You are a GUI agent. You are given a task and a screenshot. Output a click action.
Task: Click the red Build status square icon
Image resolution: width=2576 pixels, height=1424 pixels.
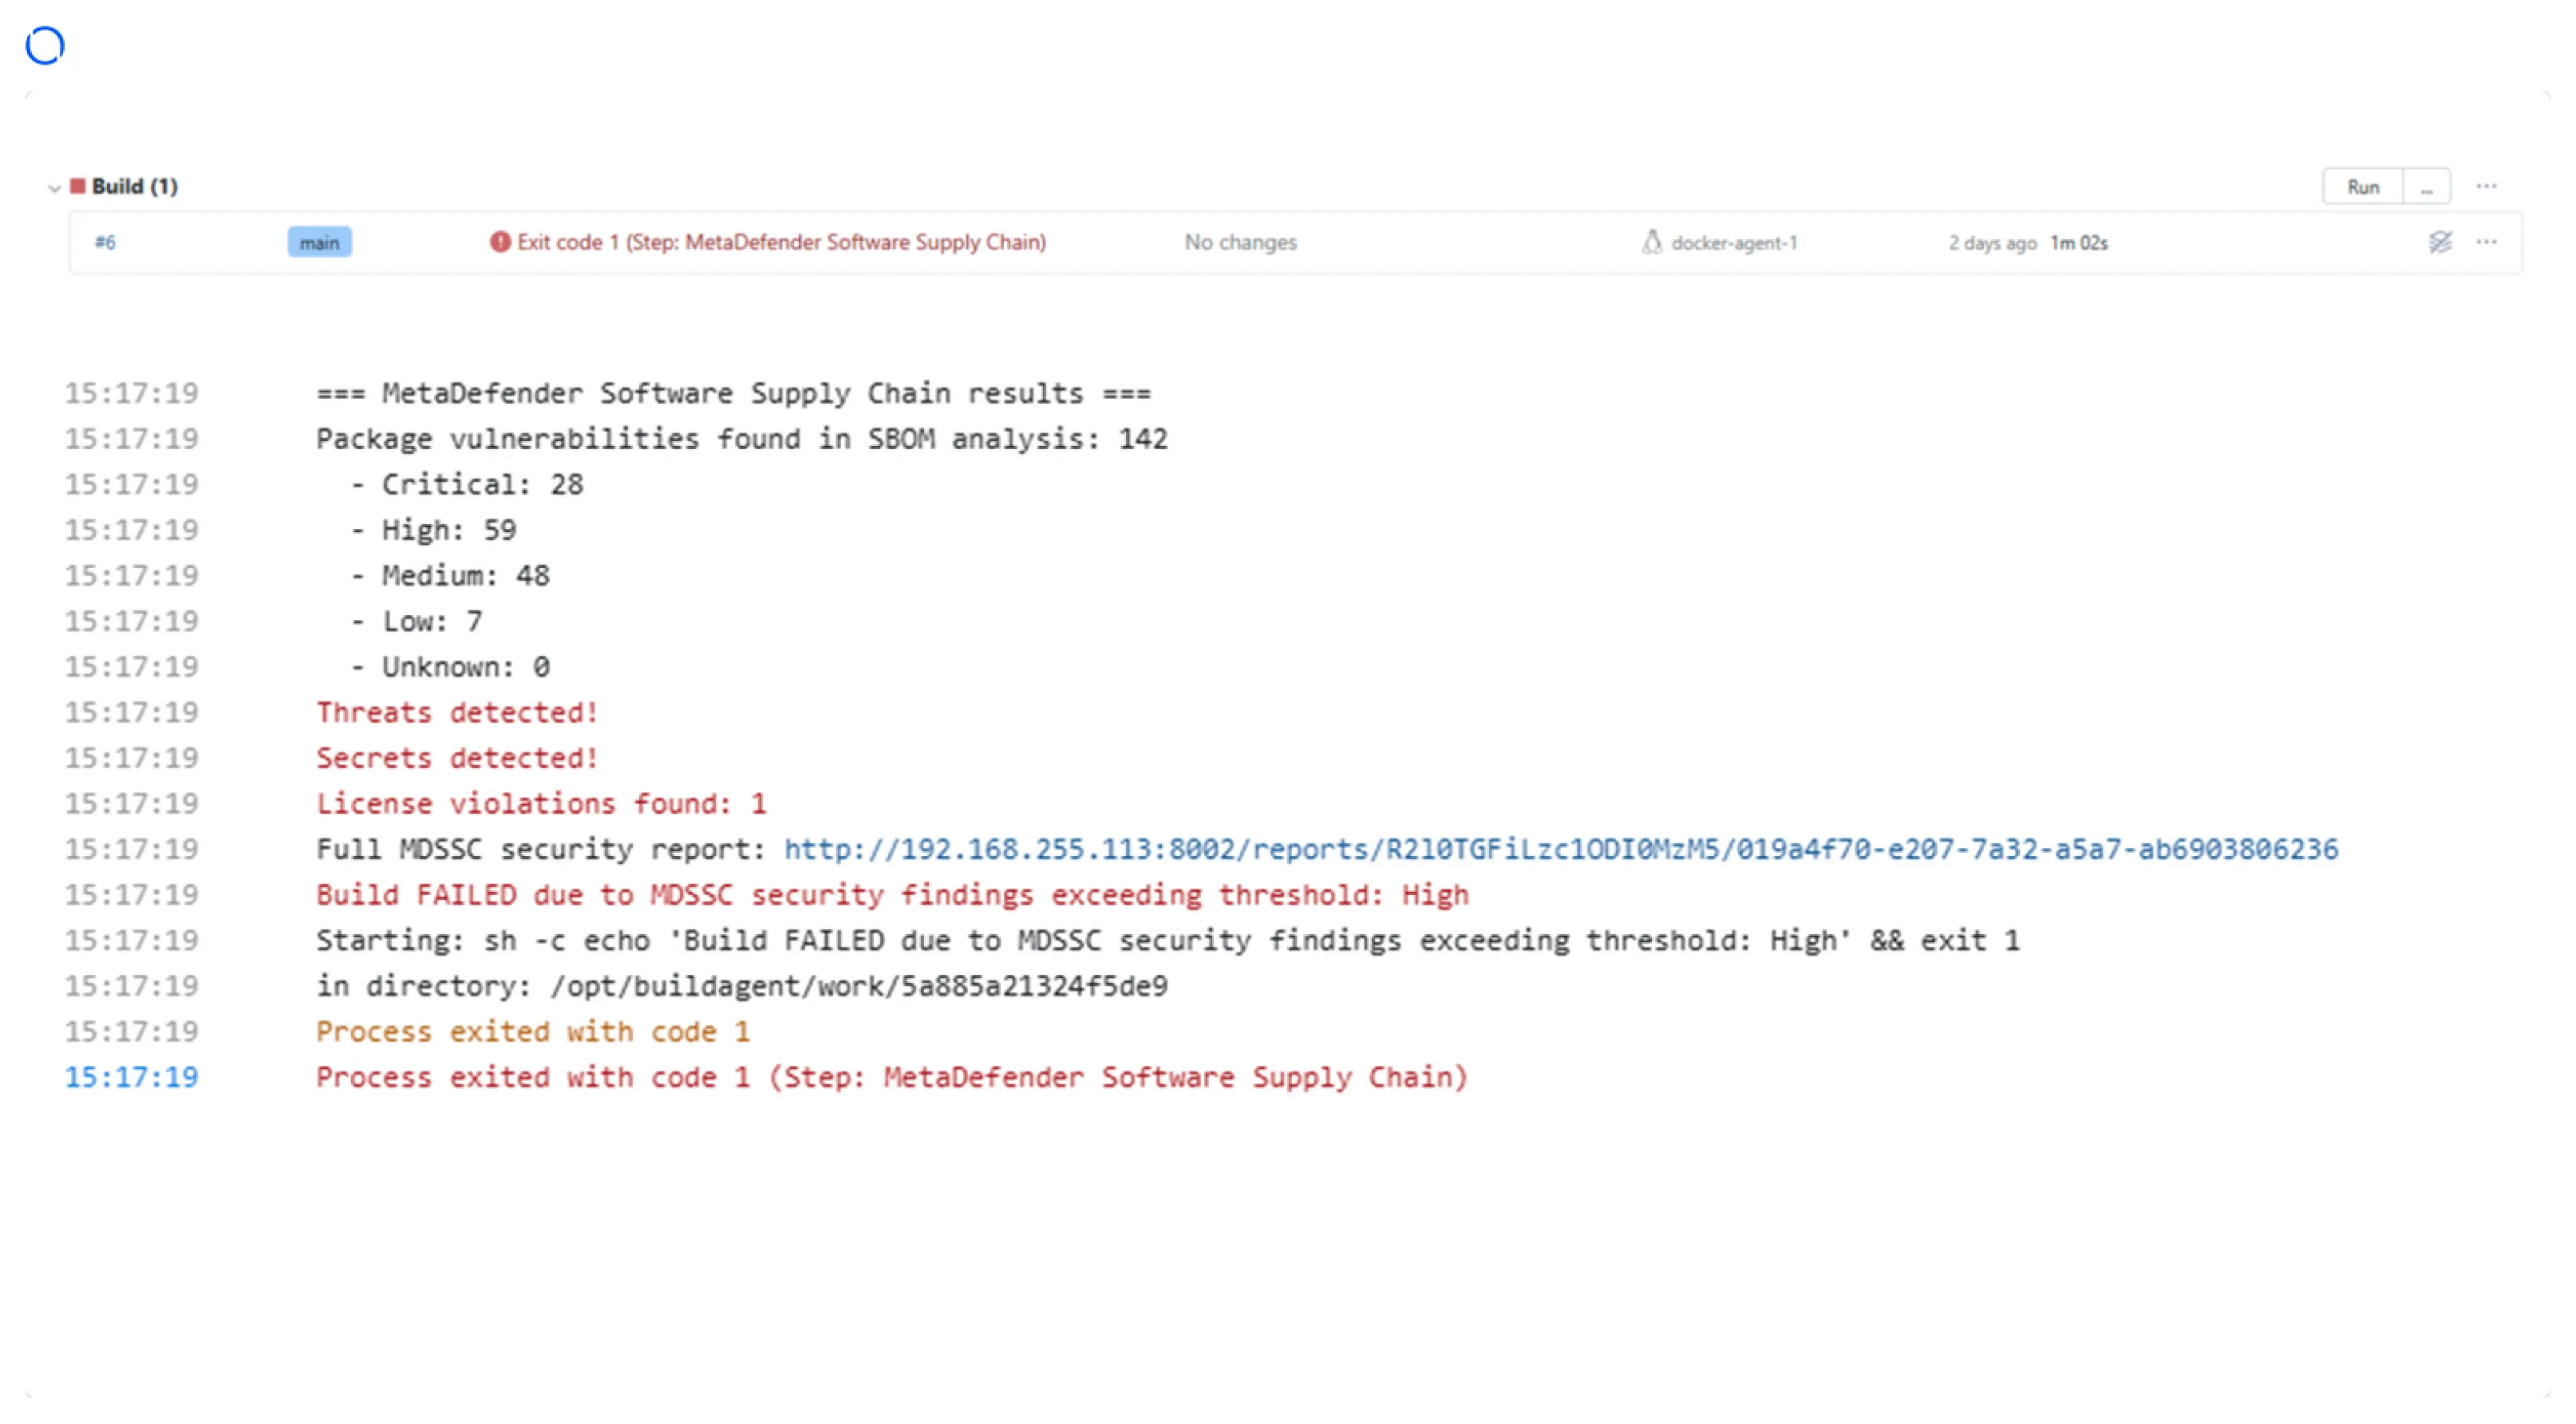tap(78, 186)
